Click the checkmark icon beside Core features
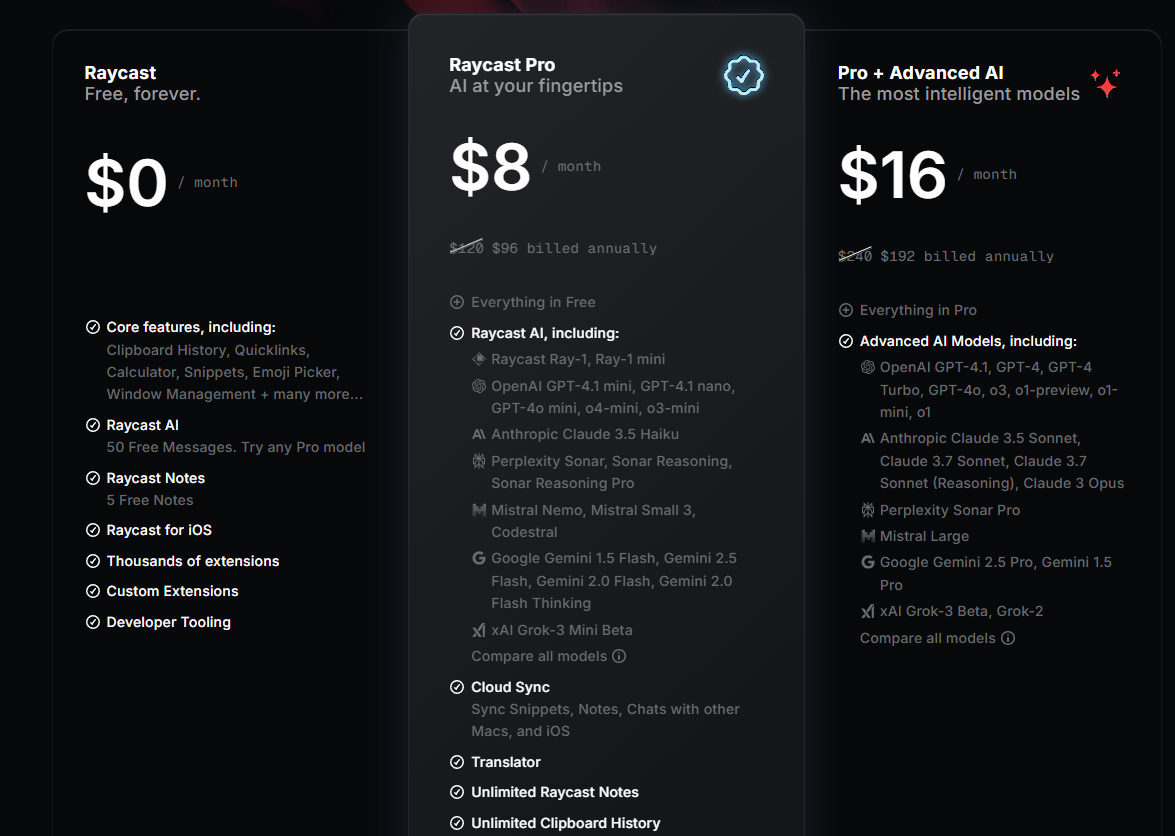This screenshot has width=1175, height=836. pyautogui.click(x=93, y=327)
